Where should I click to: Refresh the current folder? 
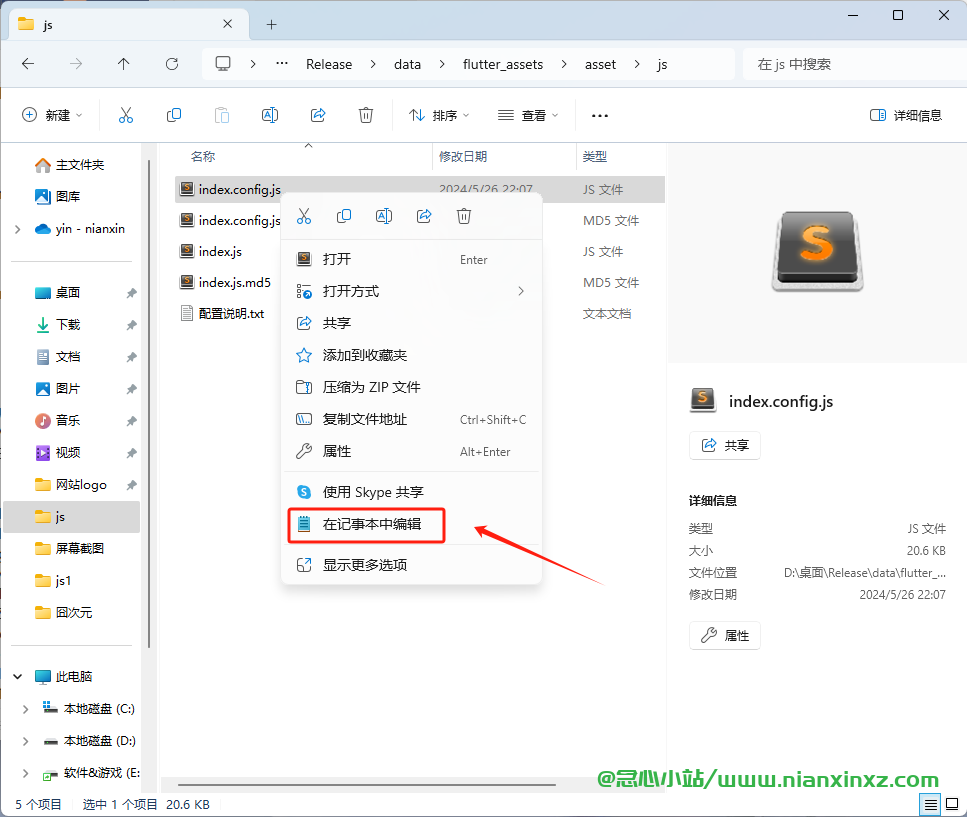(x=172, y=64)
